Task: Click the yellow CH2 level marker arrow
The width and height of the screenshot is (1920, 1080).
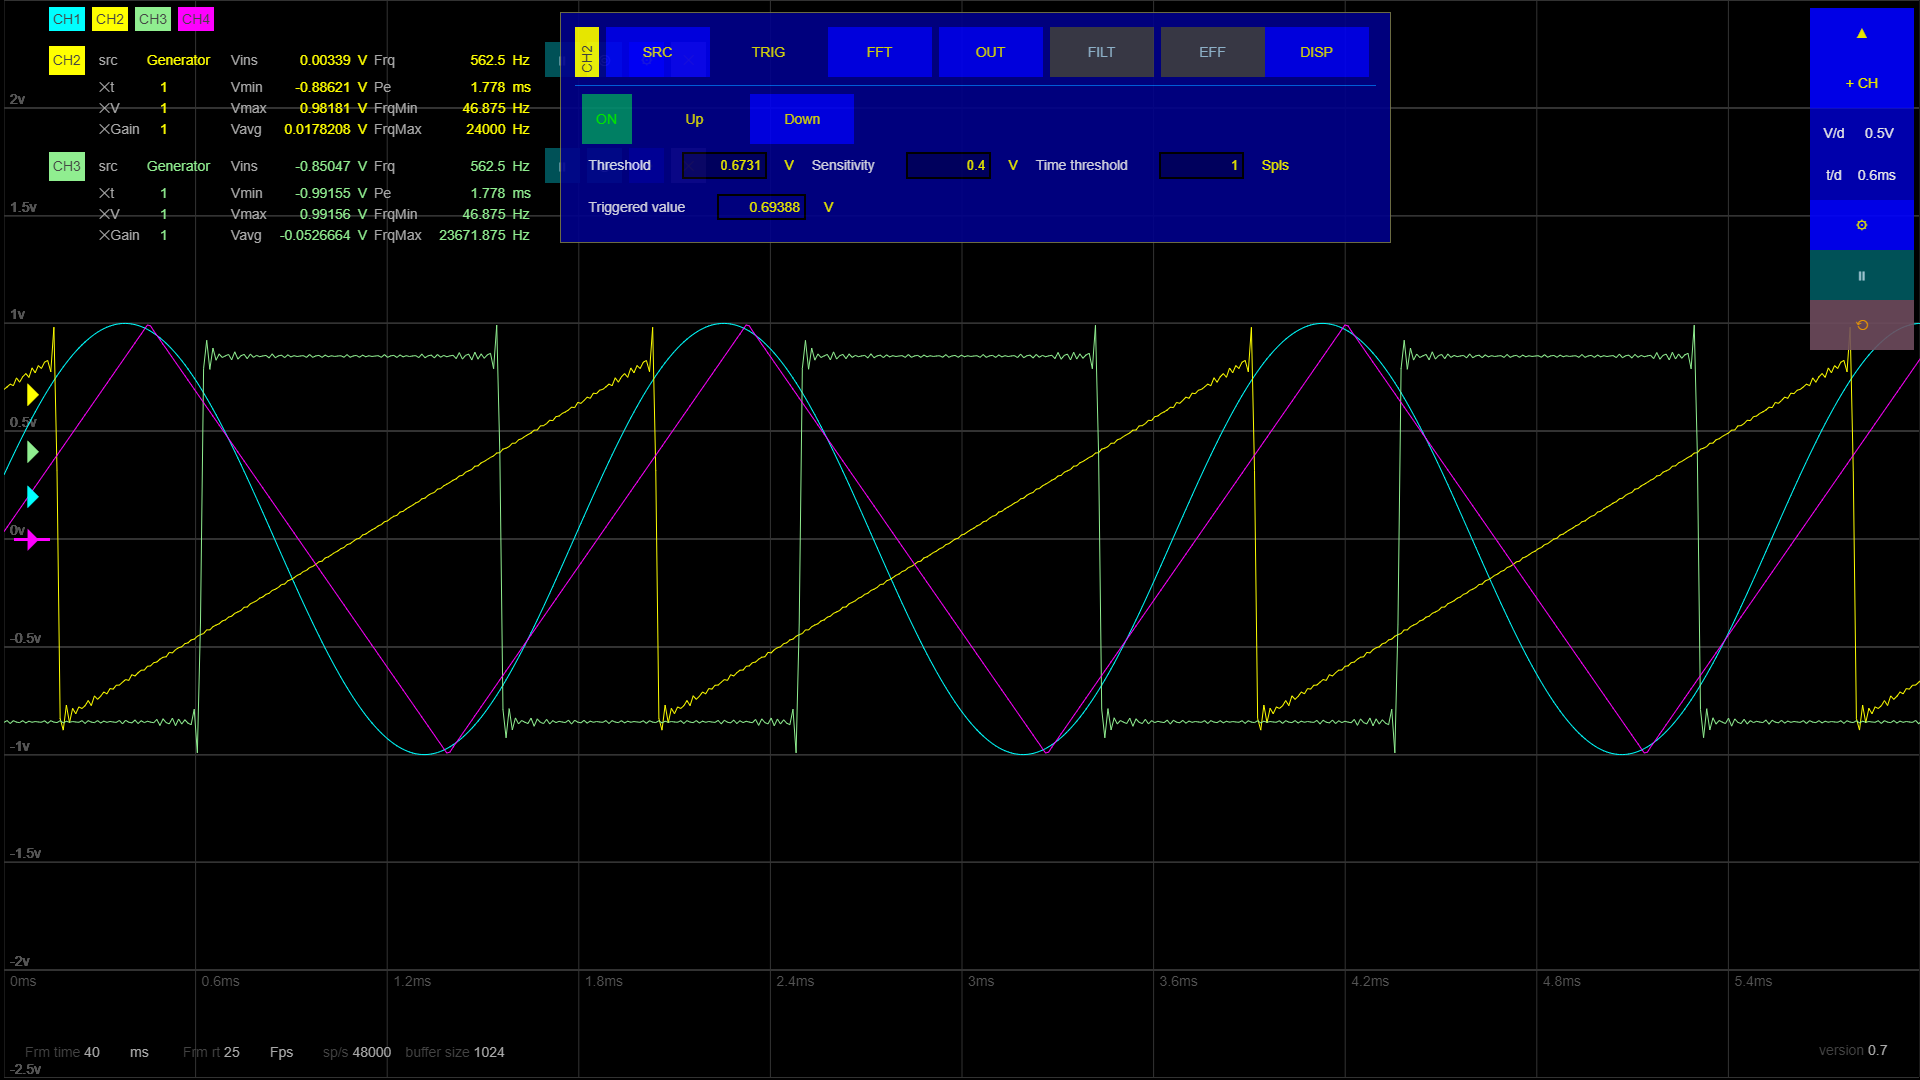Action: tap(32, 395)
